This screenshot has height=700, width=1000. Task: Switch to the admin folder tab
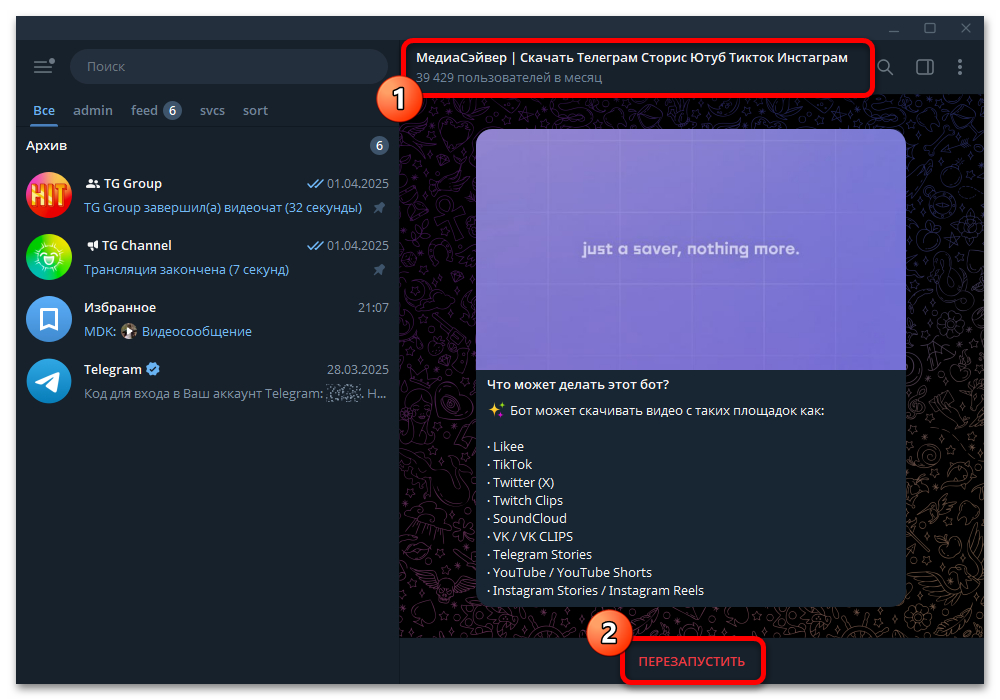[93, 110]
